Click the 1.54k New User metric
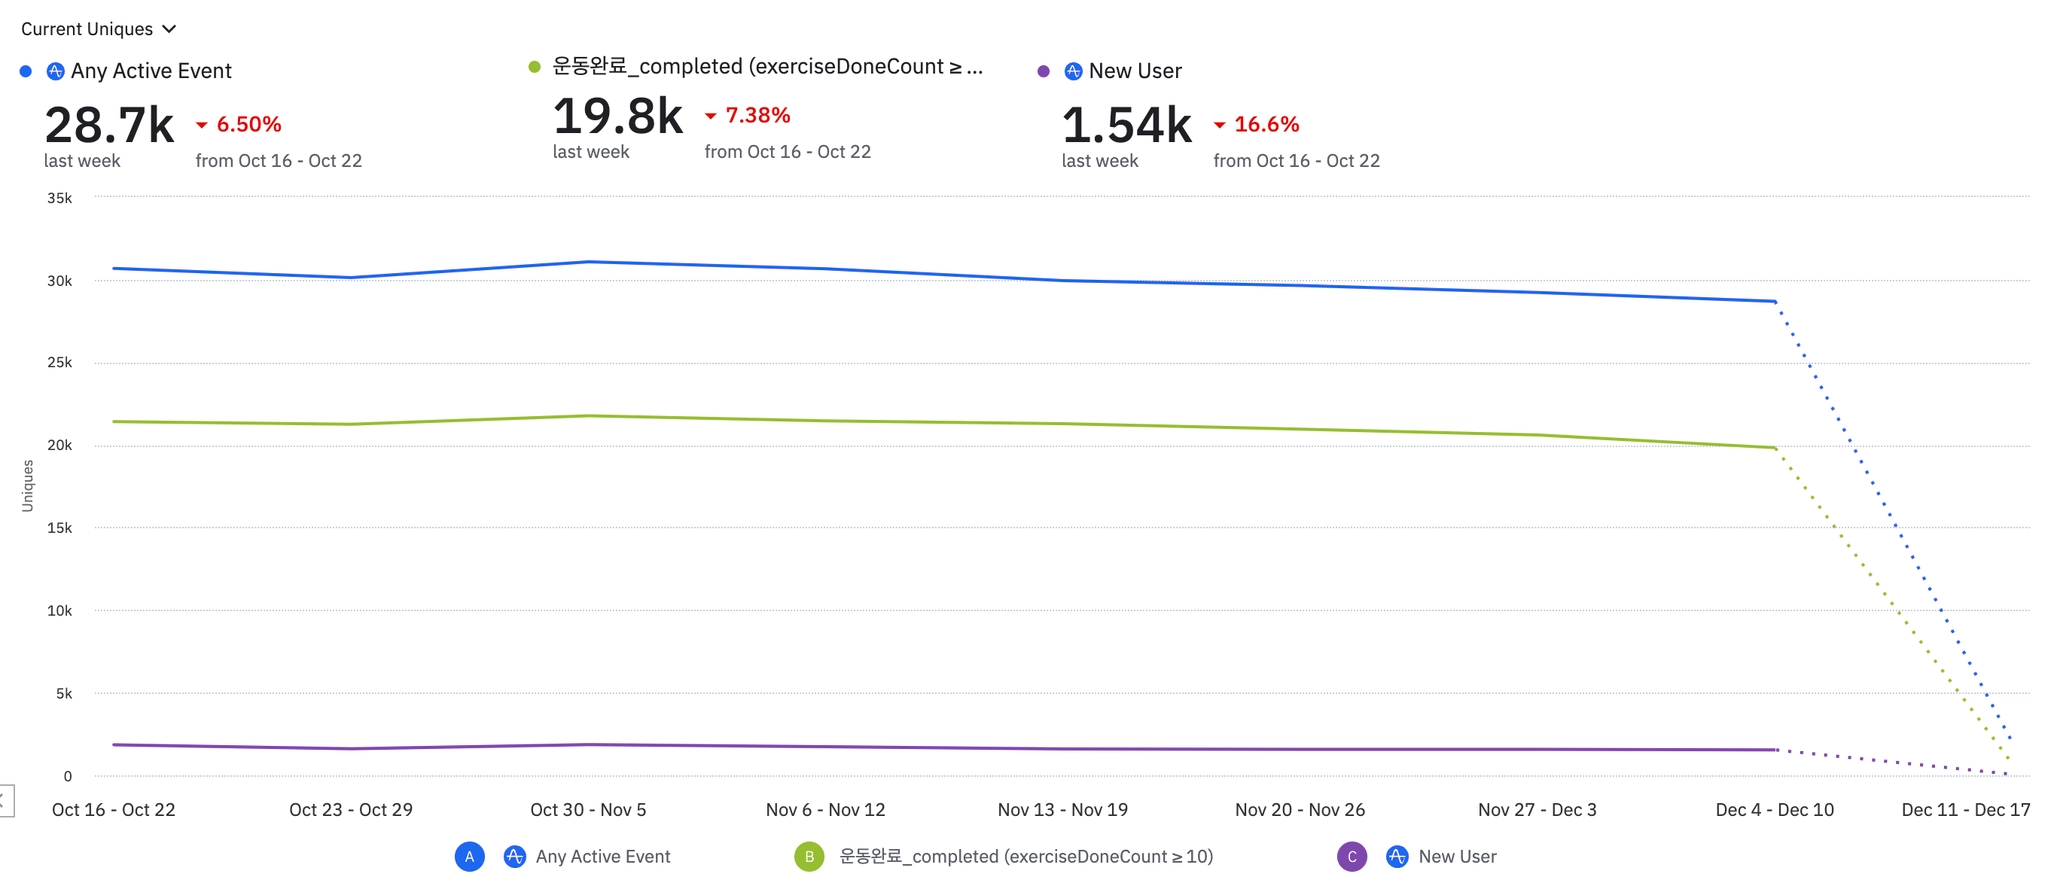This screenshot has height=879, width=2048. click(x=1126, y=126)
